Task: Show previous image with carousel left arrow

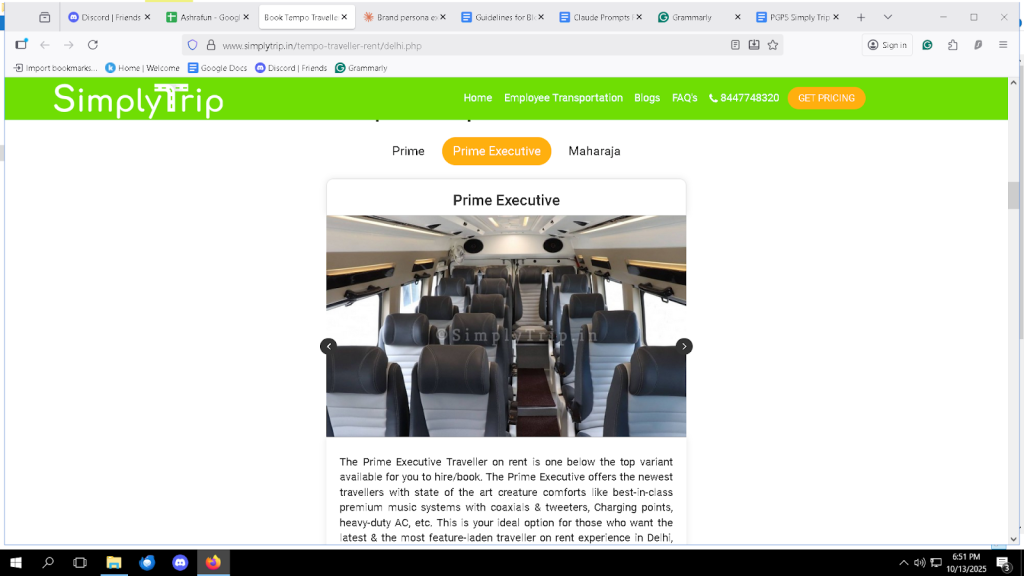Action: pos(328,346)
